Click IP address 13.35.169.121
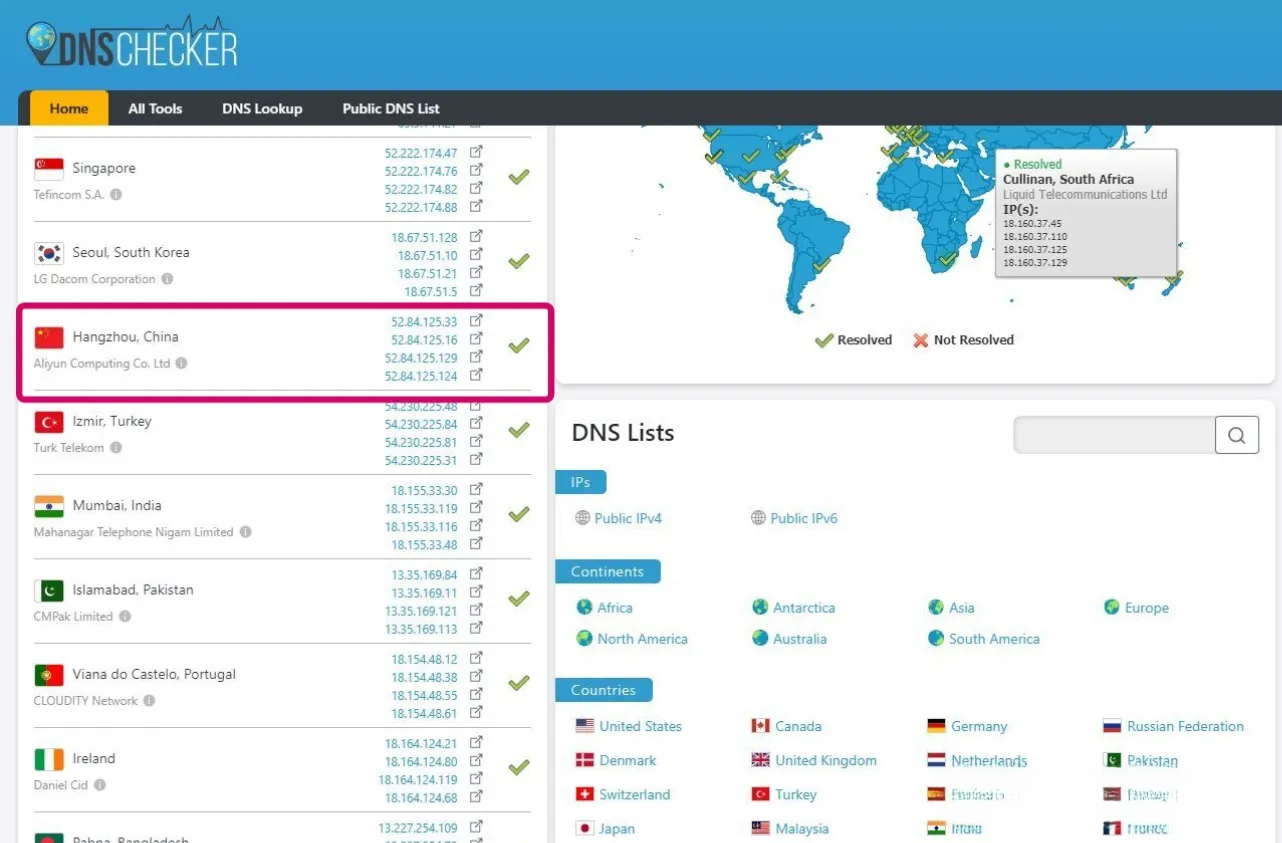This screenshot has width=1282, height=843. 421,611
